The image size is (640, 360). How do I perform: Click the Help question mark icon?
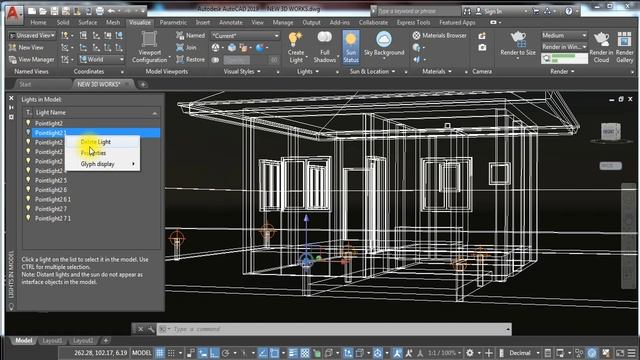pos(569,11)
